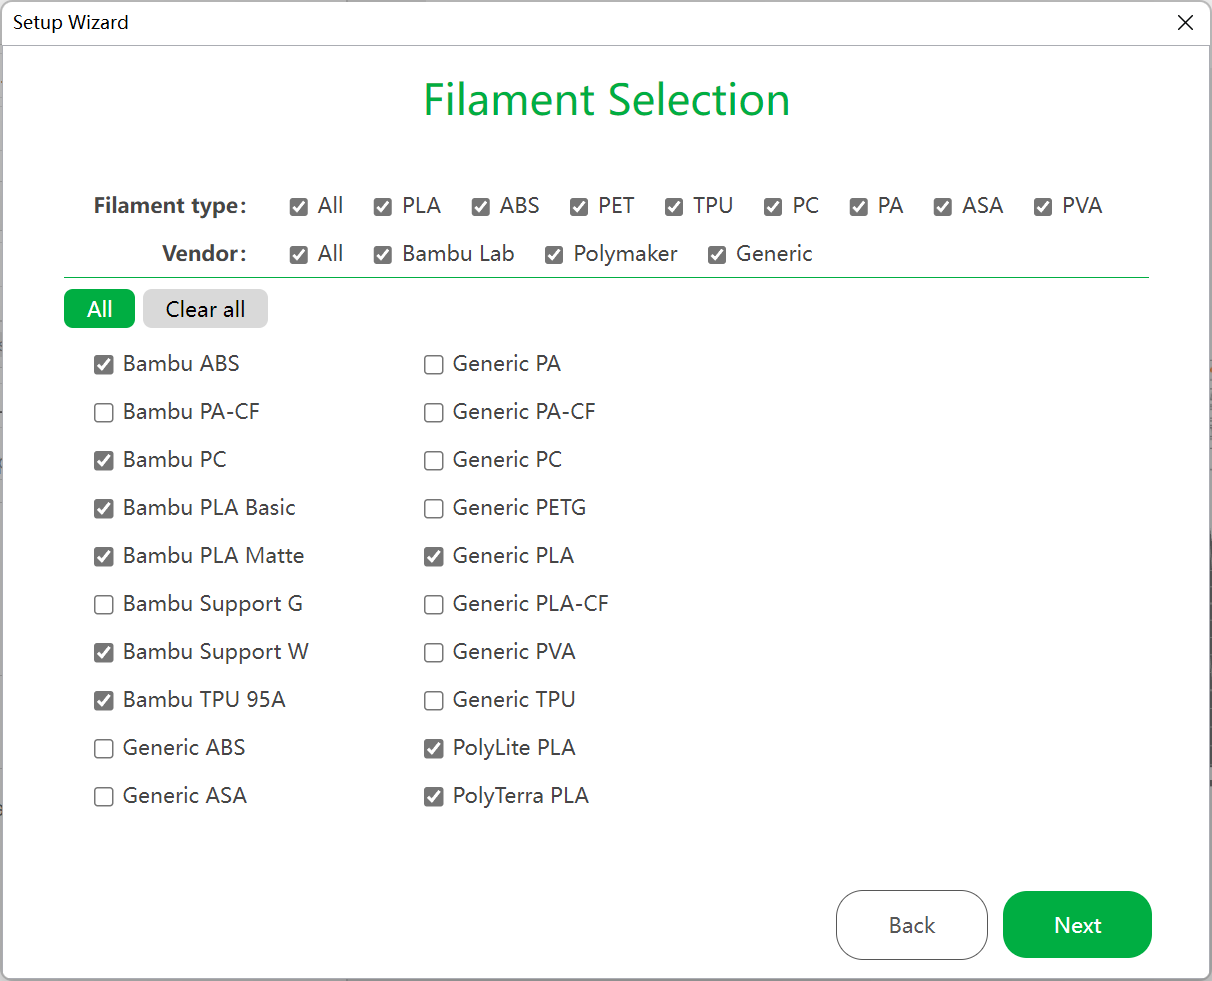Viewport: 1212px width, 981px height.
Task: Uncheck the ABS filament type filter
Action: pyautogui.click(x=481, y=207)
